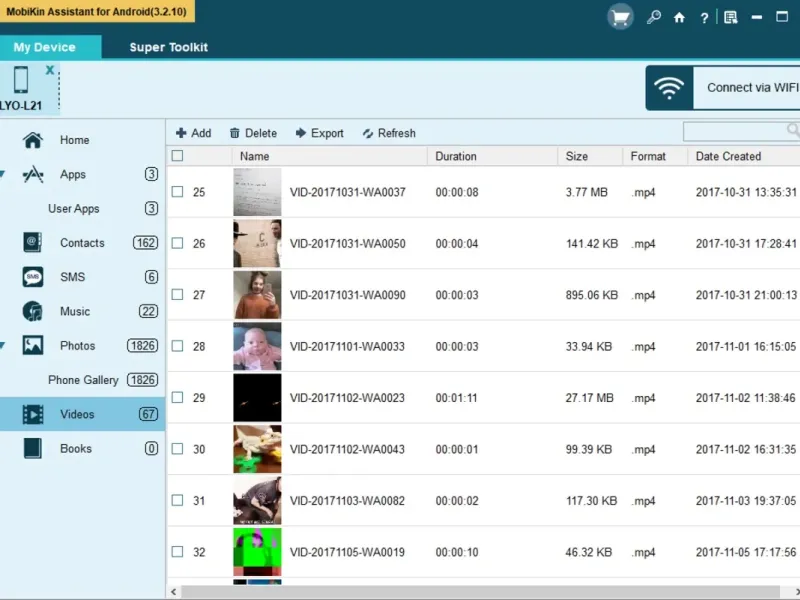This screenshot has width=800, height=600.
Task: Check the box for video row 25
Action: coord(177,192)
